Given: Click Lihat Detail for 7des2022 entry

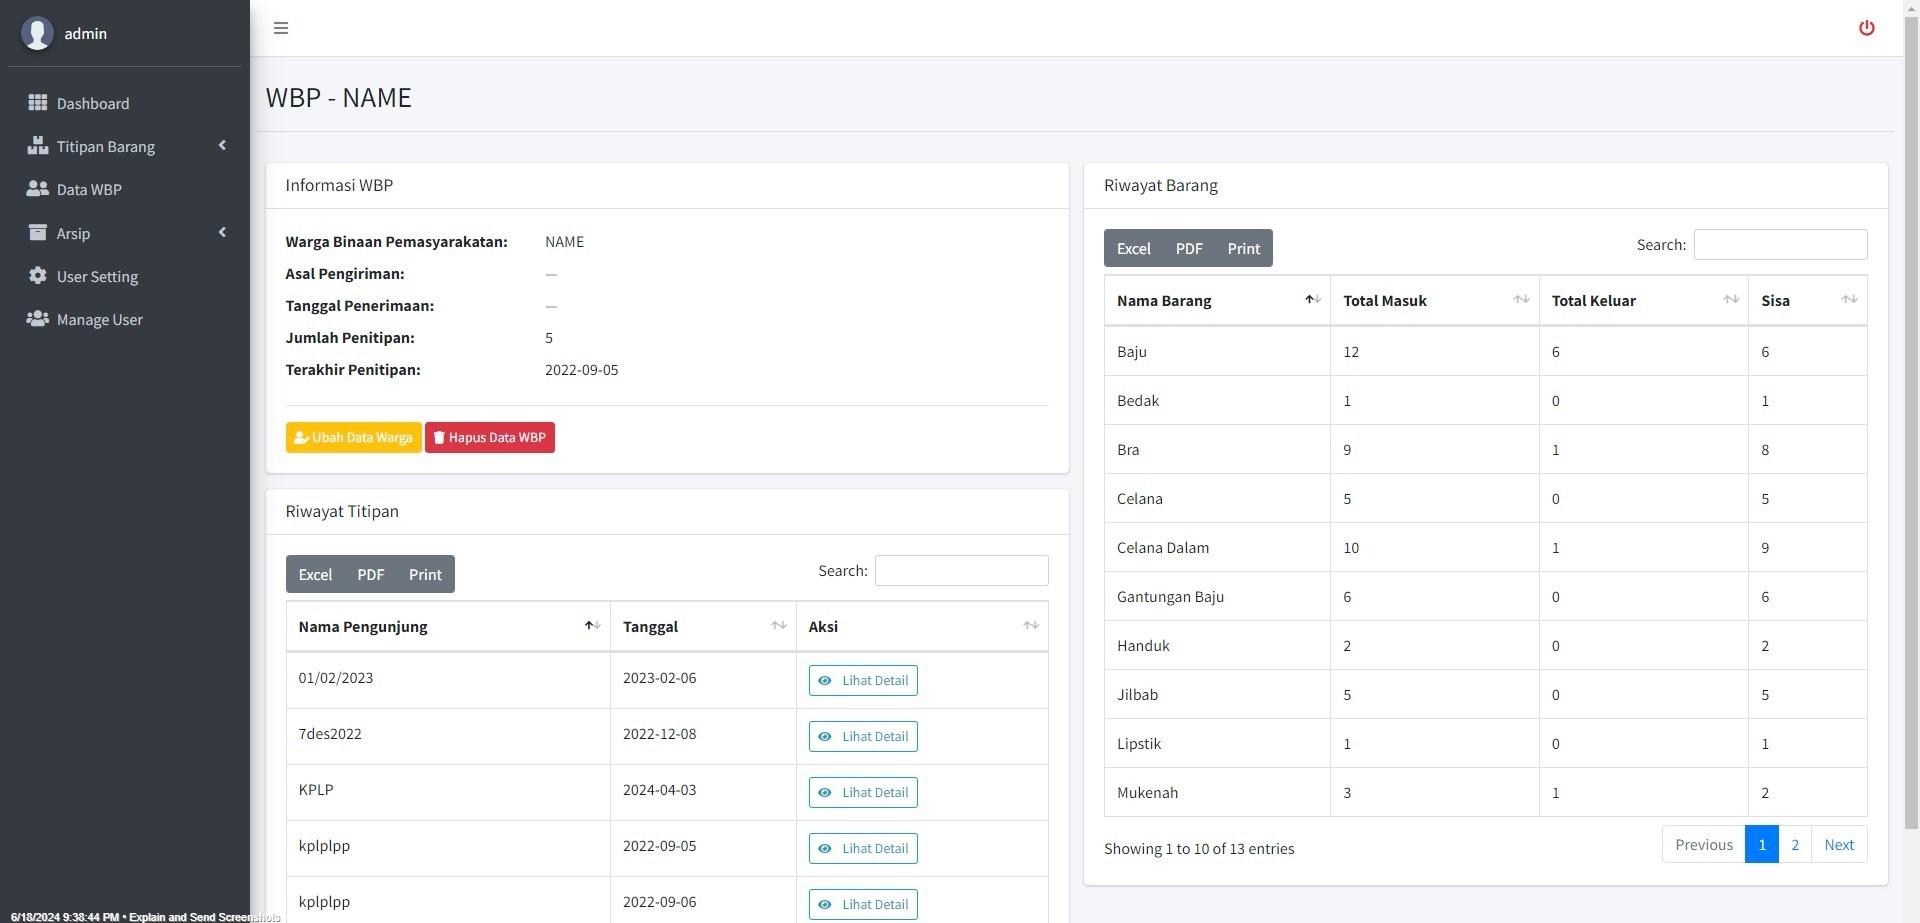Looking at the screenshot, I should point(862,736).
